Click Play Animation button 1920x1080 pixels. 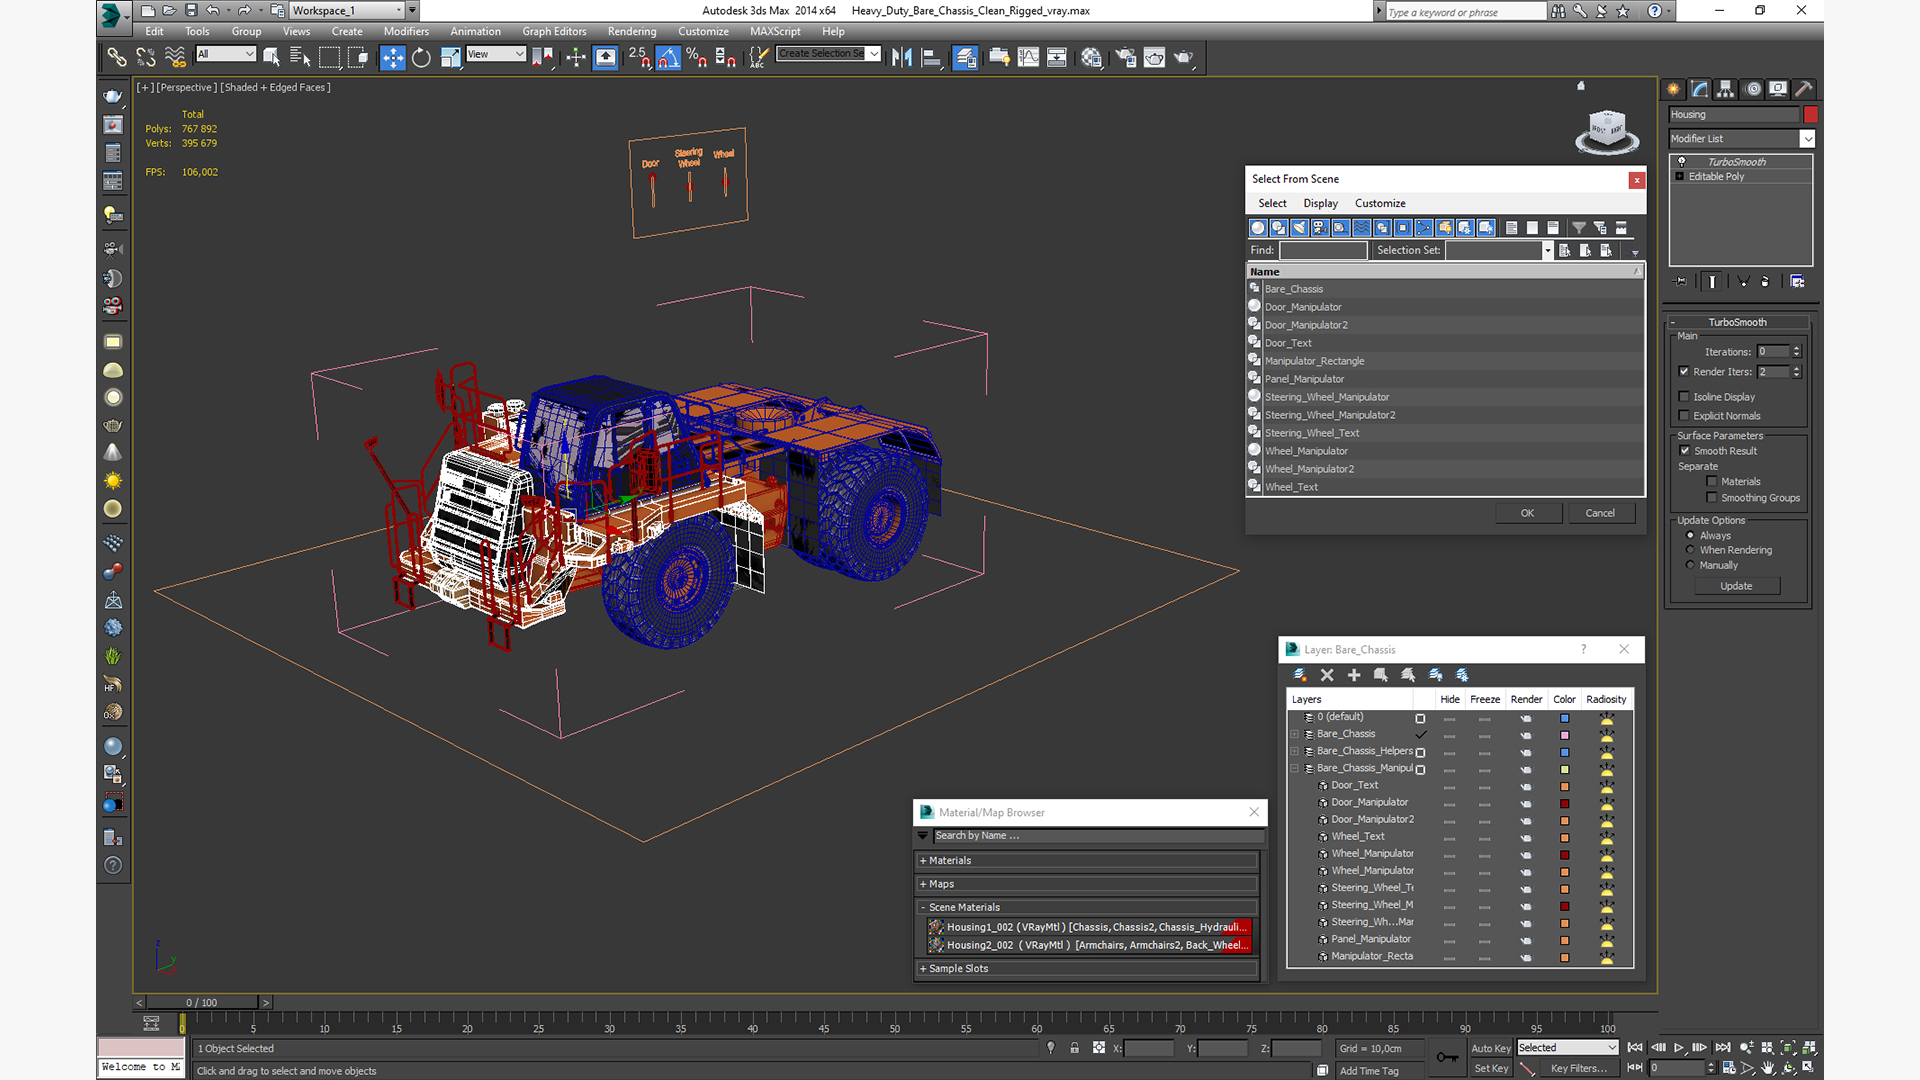coord(1679,1048)
